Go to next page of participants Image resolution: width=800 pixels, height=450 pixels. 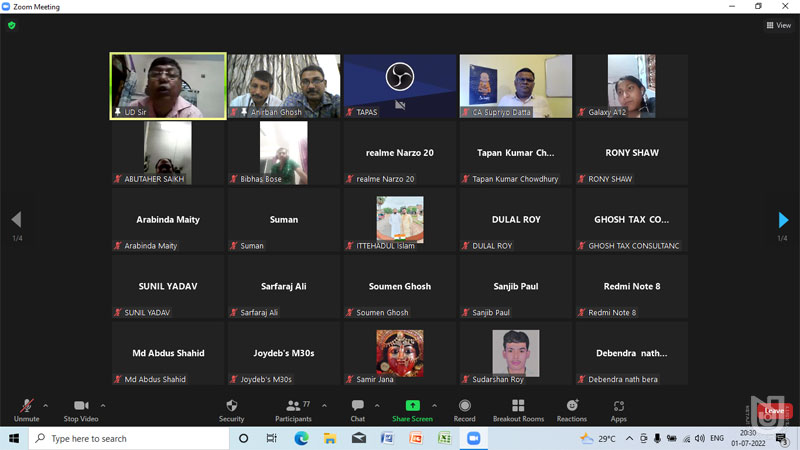[x=783, y=220]
